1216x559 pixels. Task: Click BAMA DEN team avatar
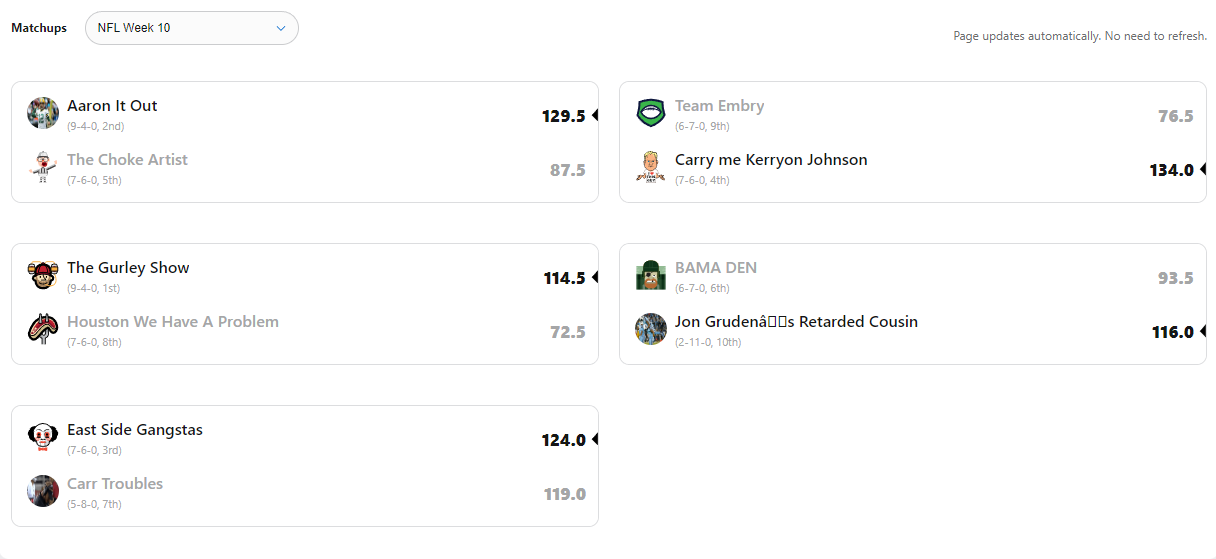(651, 275)
